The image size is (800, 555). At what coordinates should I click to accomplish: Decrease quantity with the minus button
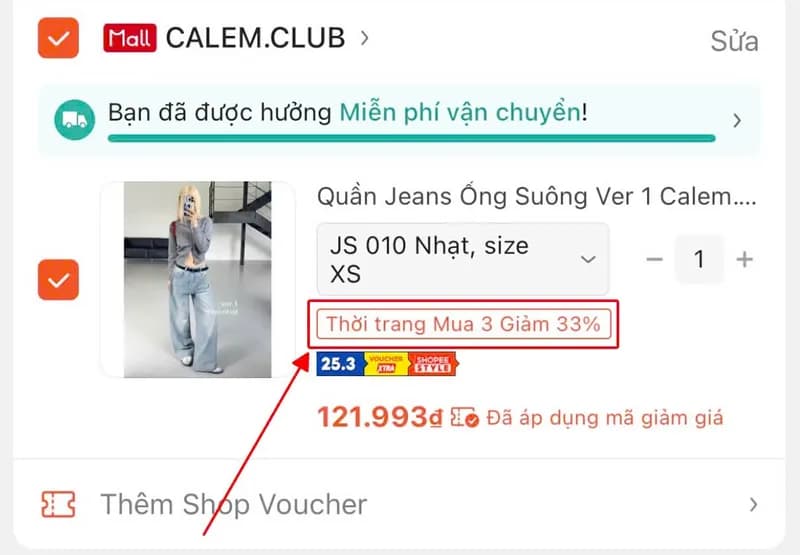pyautogui.click(x=654, y=259)
